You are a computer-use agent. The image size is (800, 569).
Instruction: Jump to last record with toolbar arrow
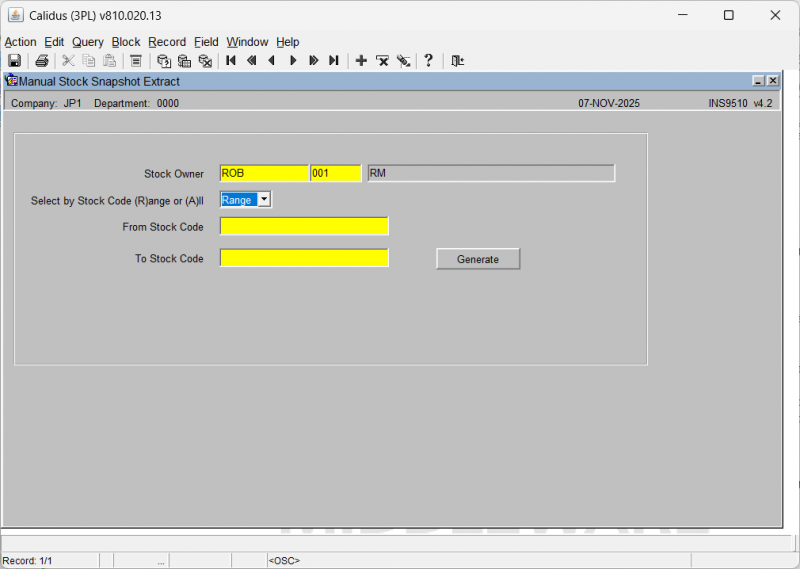(x=334, y=61)
